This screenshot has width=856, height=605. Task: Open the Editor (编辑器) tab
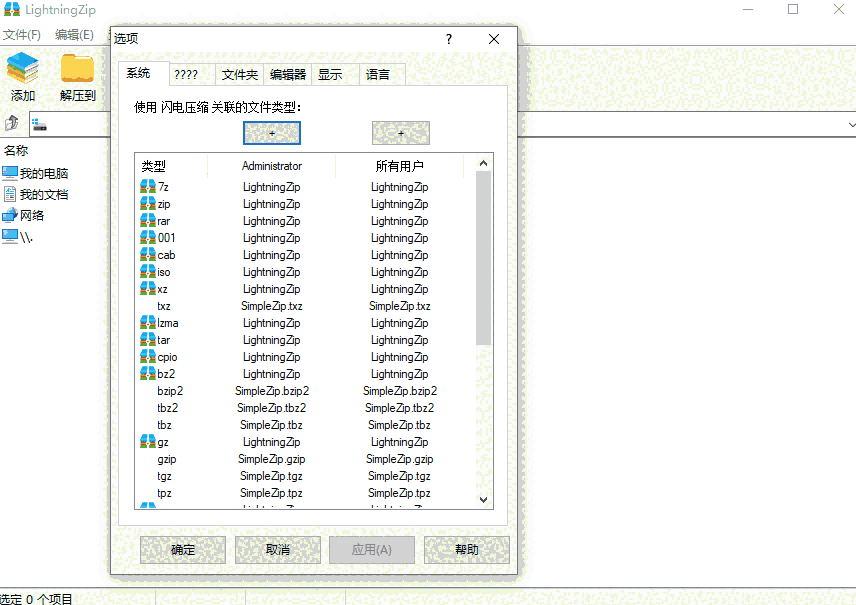[288, 75]
